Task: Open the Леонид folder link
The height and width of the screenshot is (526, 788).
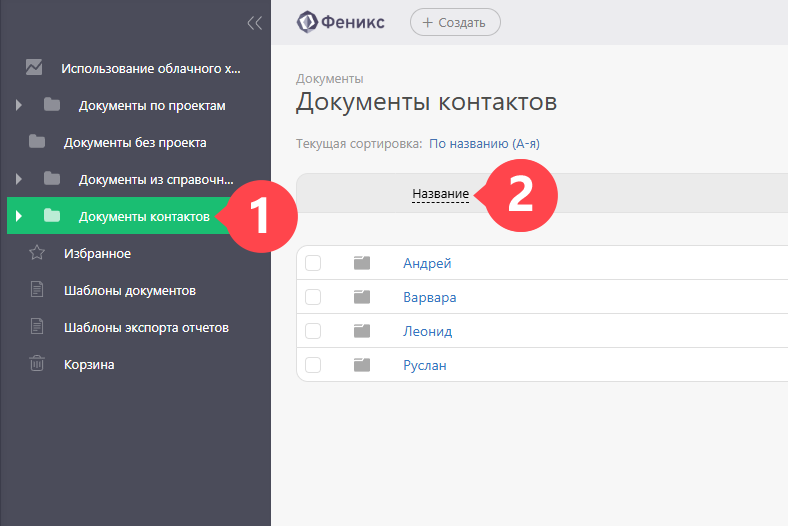Action: pos(428,332)
